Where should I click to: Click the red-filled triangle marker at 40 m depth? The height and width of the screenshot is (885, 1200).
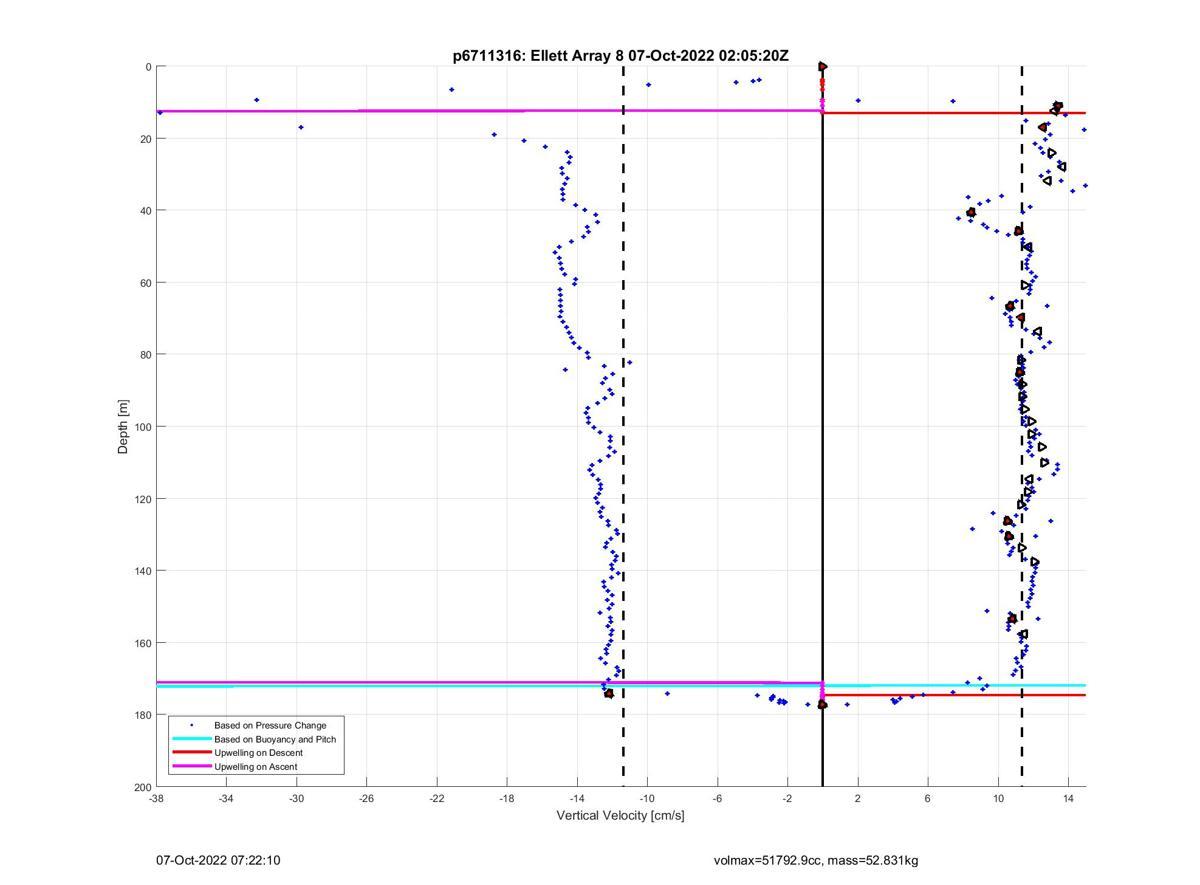coord(971,212)
